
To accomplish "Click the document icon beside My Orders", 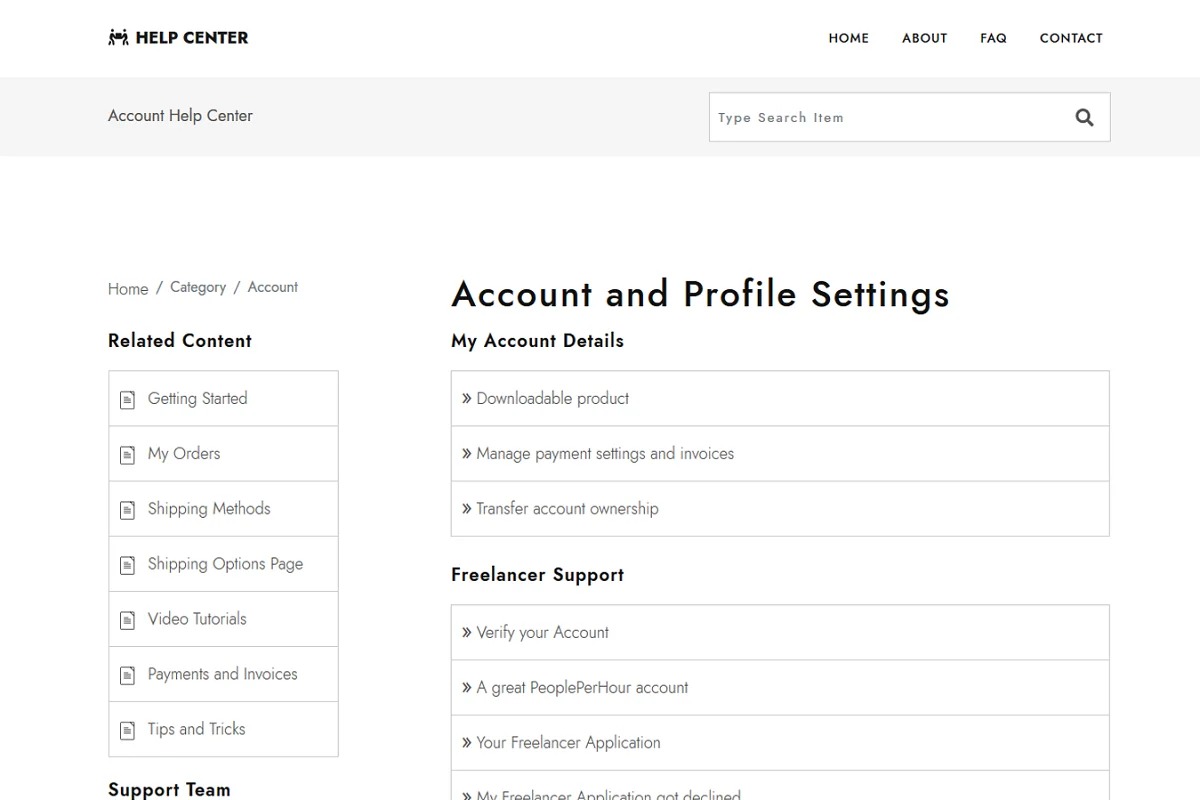I will 127,455.
